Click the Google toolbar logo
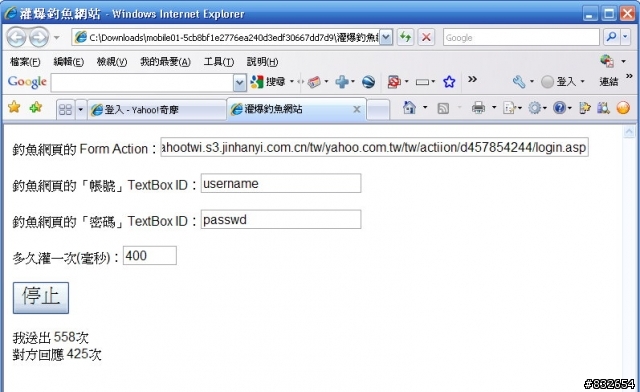 [x=27, y=82]
